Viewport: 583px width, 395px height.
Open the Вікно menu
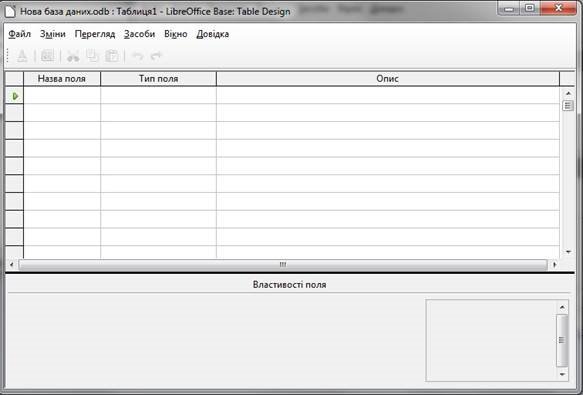[x=175, y=34]
